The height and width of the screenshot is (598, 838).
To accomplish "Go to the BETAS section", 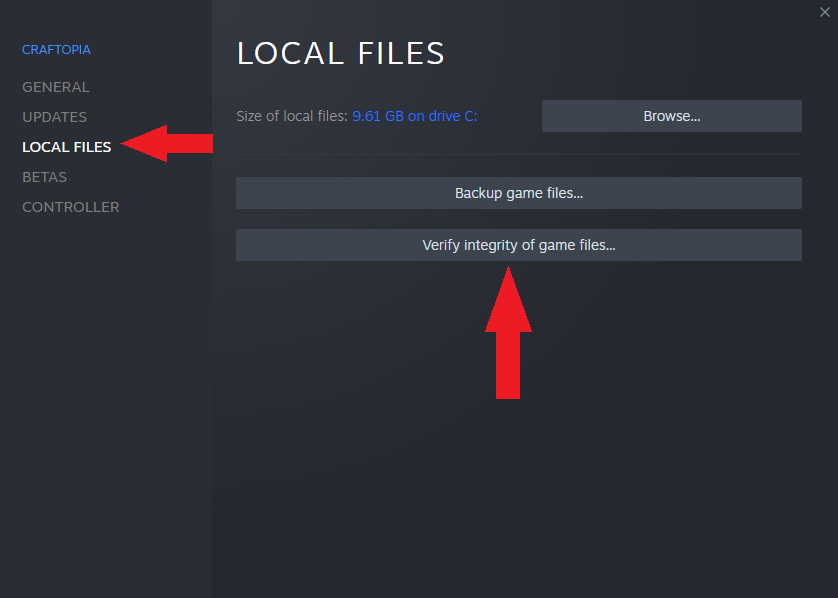I will [45, 177].
